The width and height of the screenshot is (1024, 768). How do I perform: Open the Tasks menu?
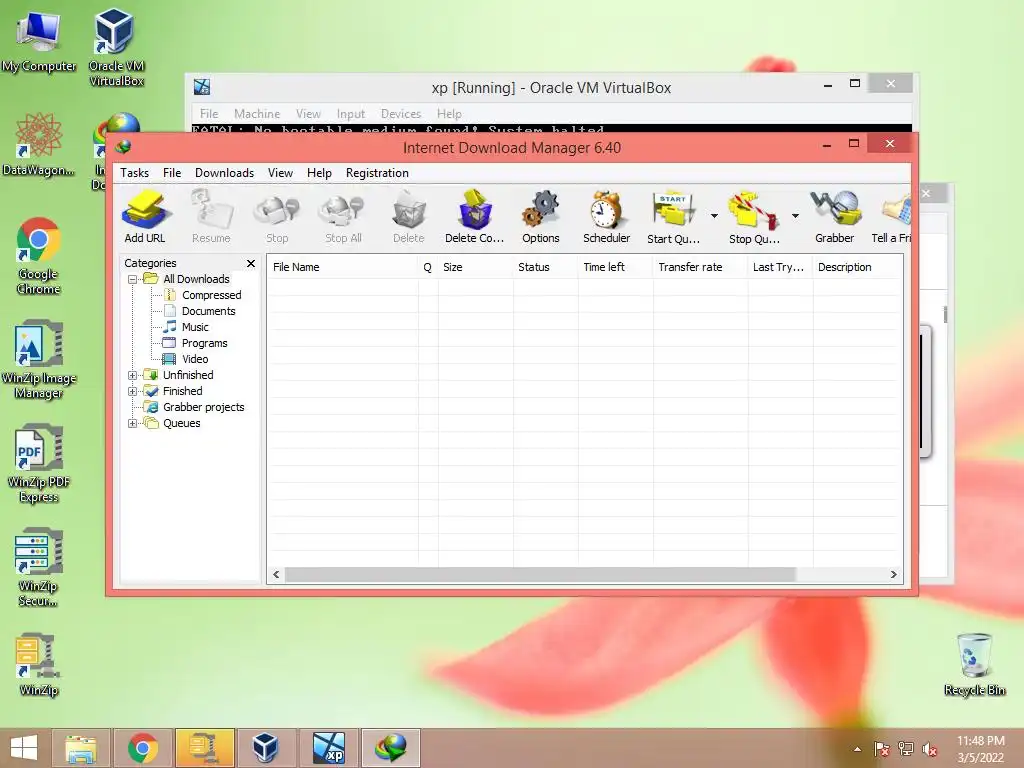[135, 173]
